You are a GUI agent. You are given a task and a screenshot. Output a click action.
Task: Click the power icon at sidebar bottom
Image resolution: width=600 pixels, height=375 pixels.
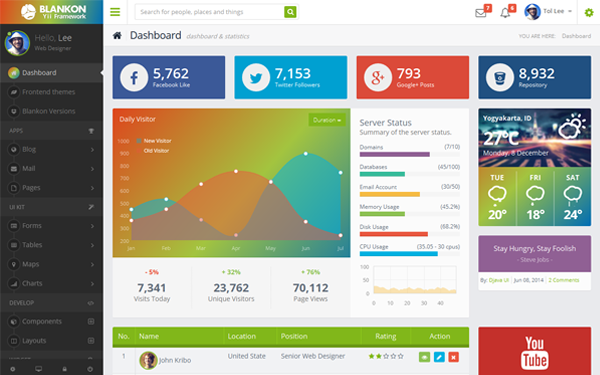[90, 369]
